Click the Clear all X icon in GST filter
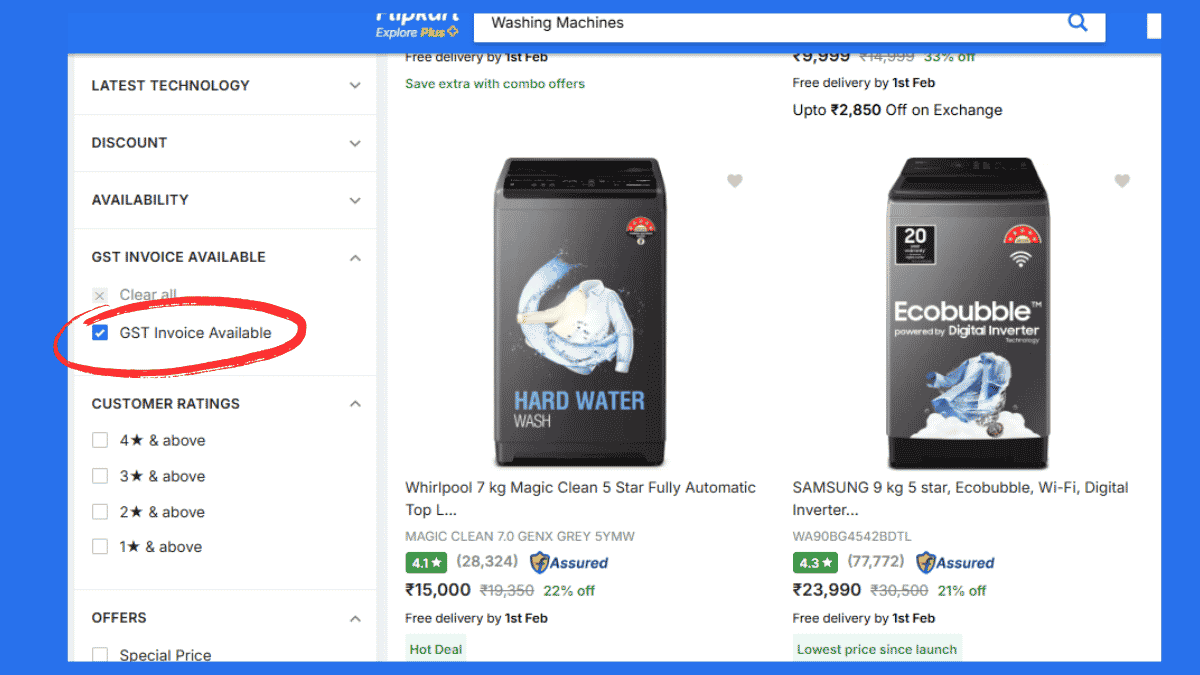The image size is (1200, 675). 99,295
